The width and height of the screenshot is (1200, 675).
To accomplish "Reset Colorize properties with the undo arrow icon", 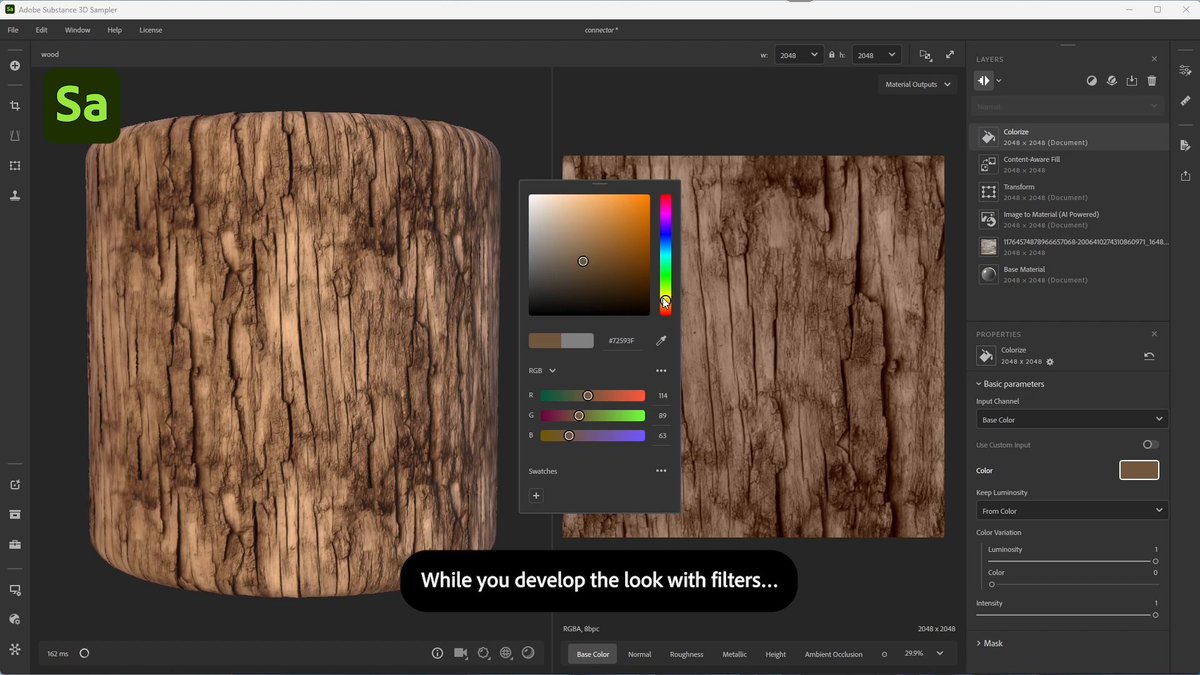I will click(1149, 356).
